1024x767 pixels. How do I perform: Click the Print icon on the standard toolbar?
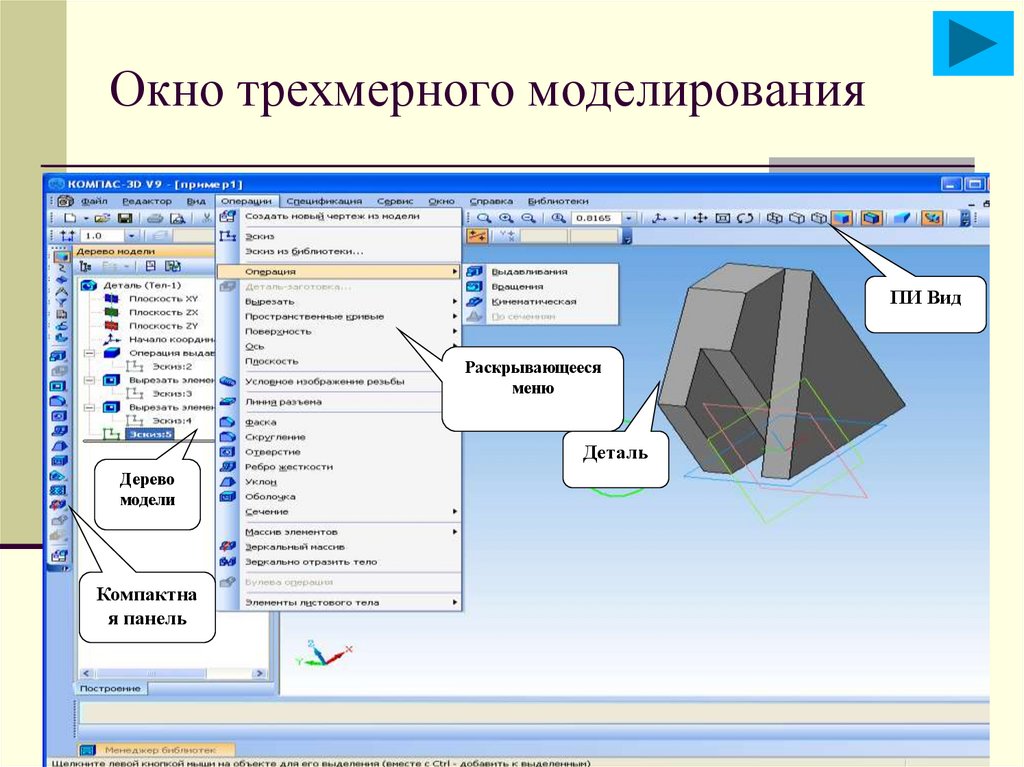(x=155, y=217)
